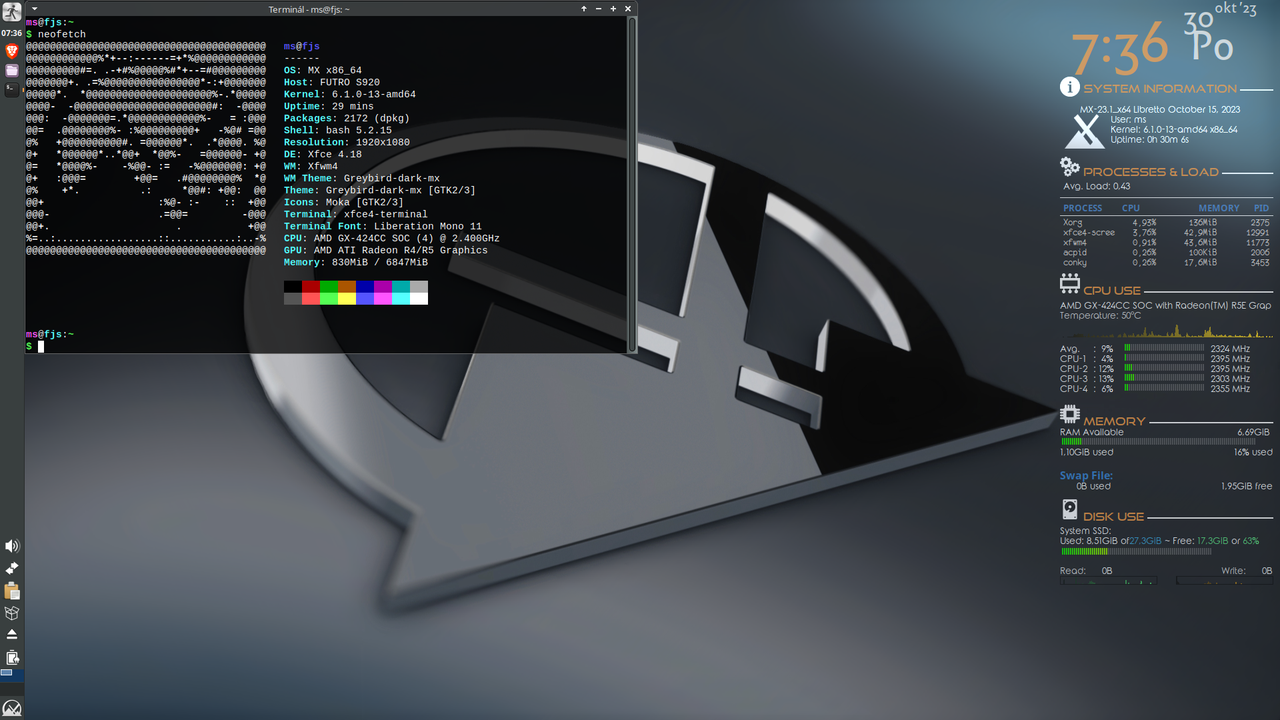Image resolution: width=1280 pixels, height=720 pixels.
Task: Click the terminal title bar text
Action: [309, 8]
